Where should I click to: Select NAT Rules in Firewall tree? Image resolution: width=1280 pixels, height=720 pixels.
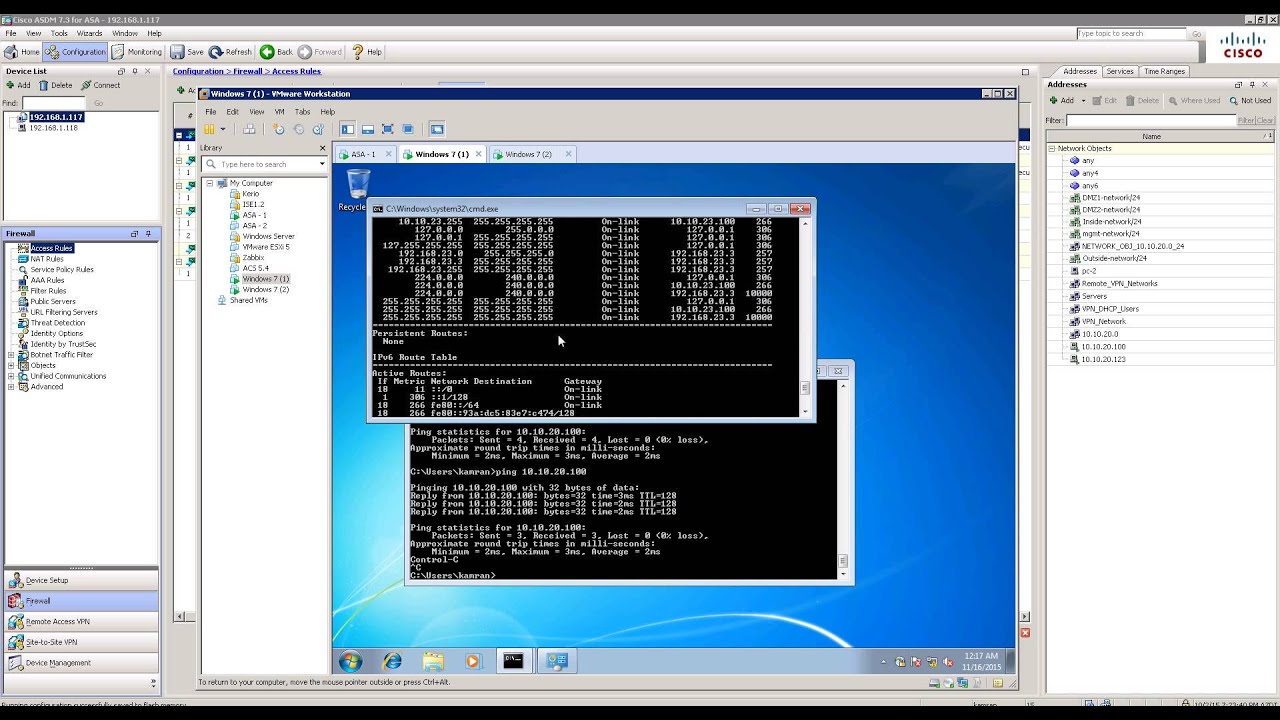click(x=46, y=259)
